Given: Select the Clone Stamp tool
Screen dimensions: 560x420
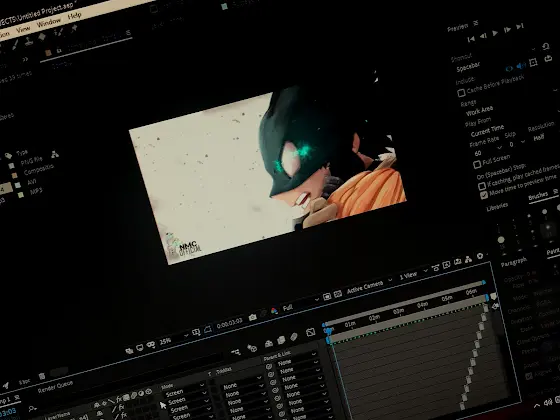Looking at the screenshot, I should [29, 41].
